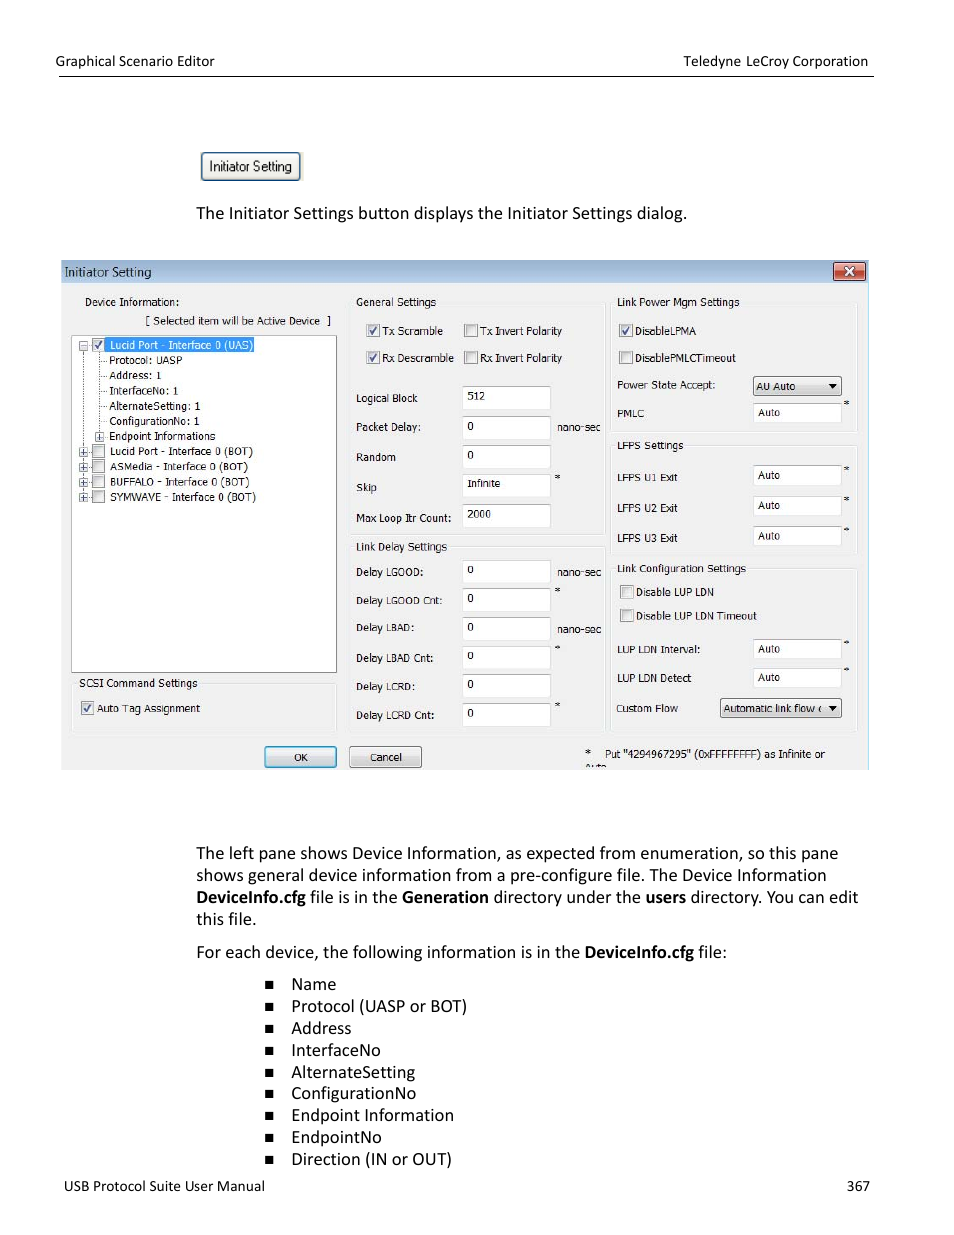Viewport: 954px width, 1235px height.
Task: Toggle Auto Tag Assignment checkbox
Action: (88, 708)
